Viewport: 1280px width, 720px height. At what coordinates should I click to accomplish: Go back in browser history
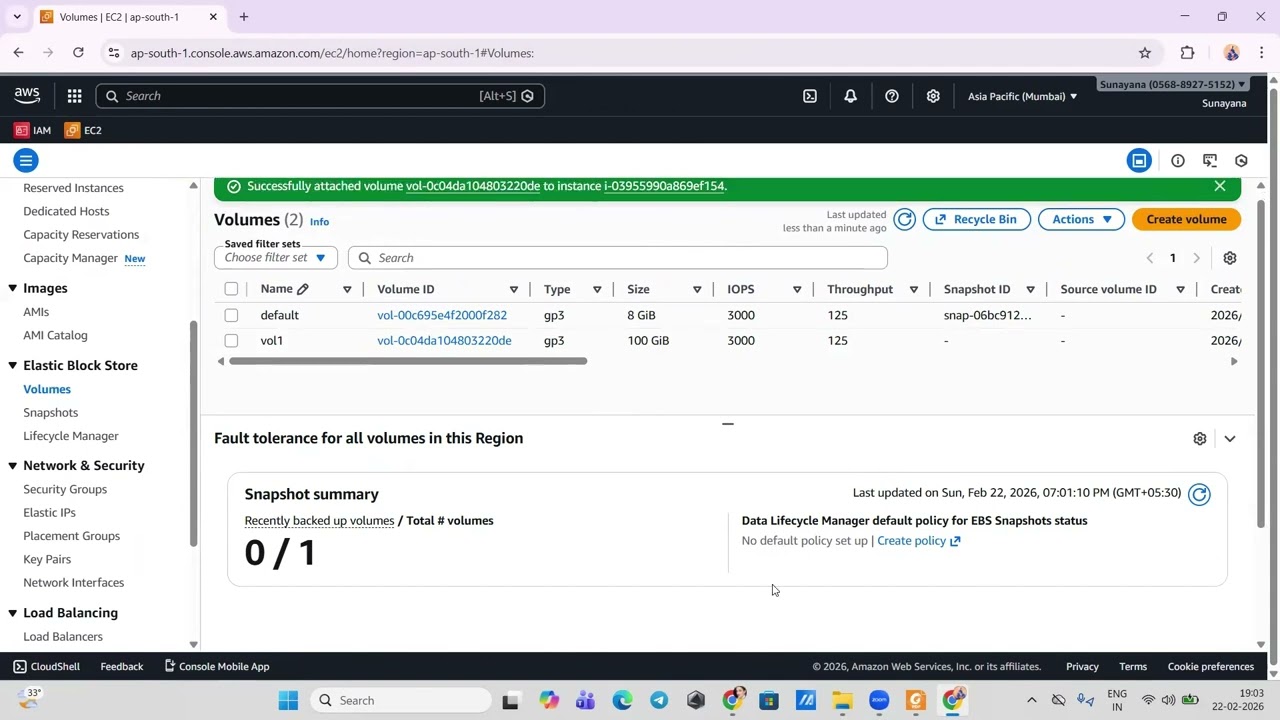coord(18,53)
